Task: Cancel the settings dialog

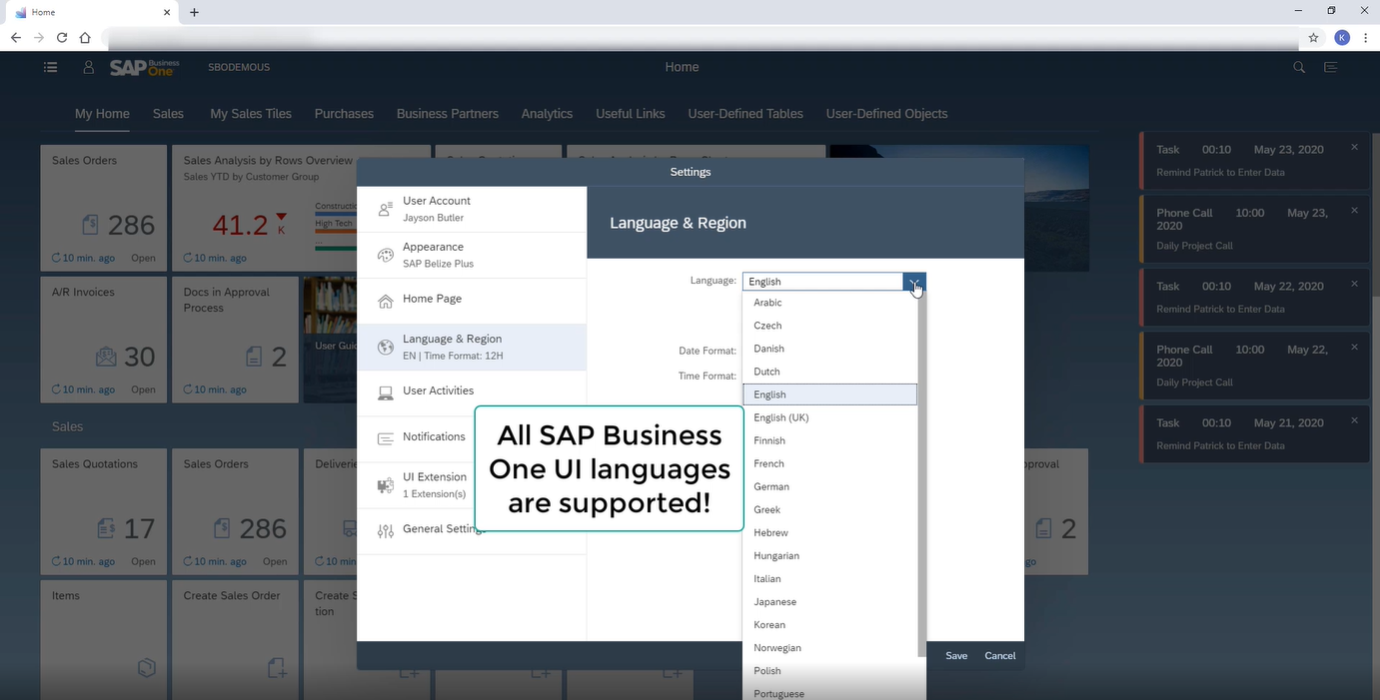Action: click(x=1000, y=656)
